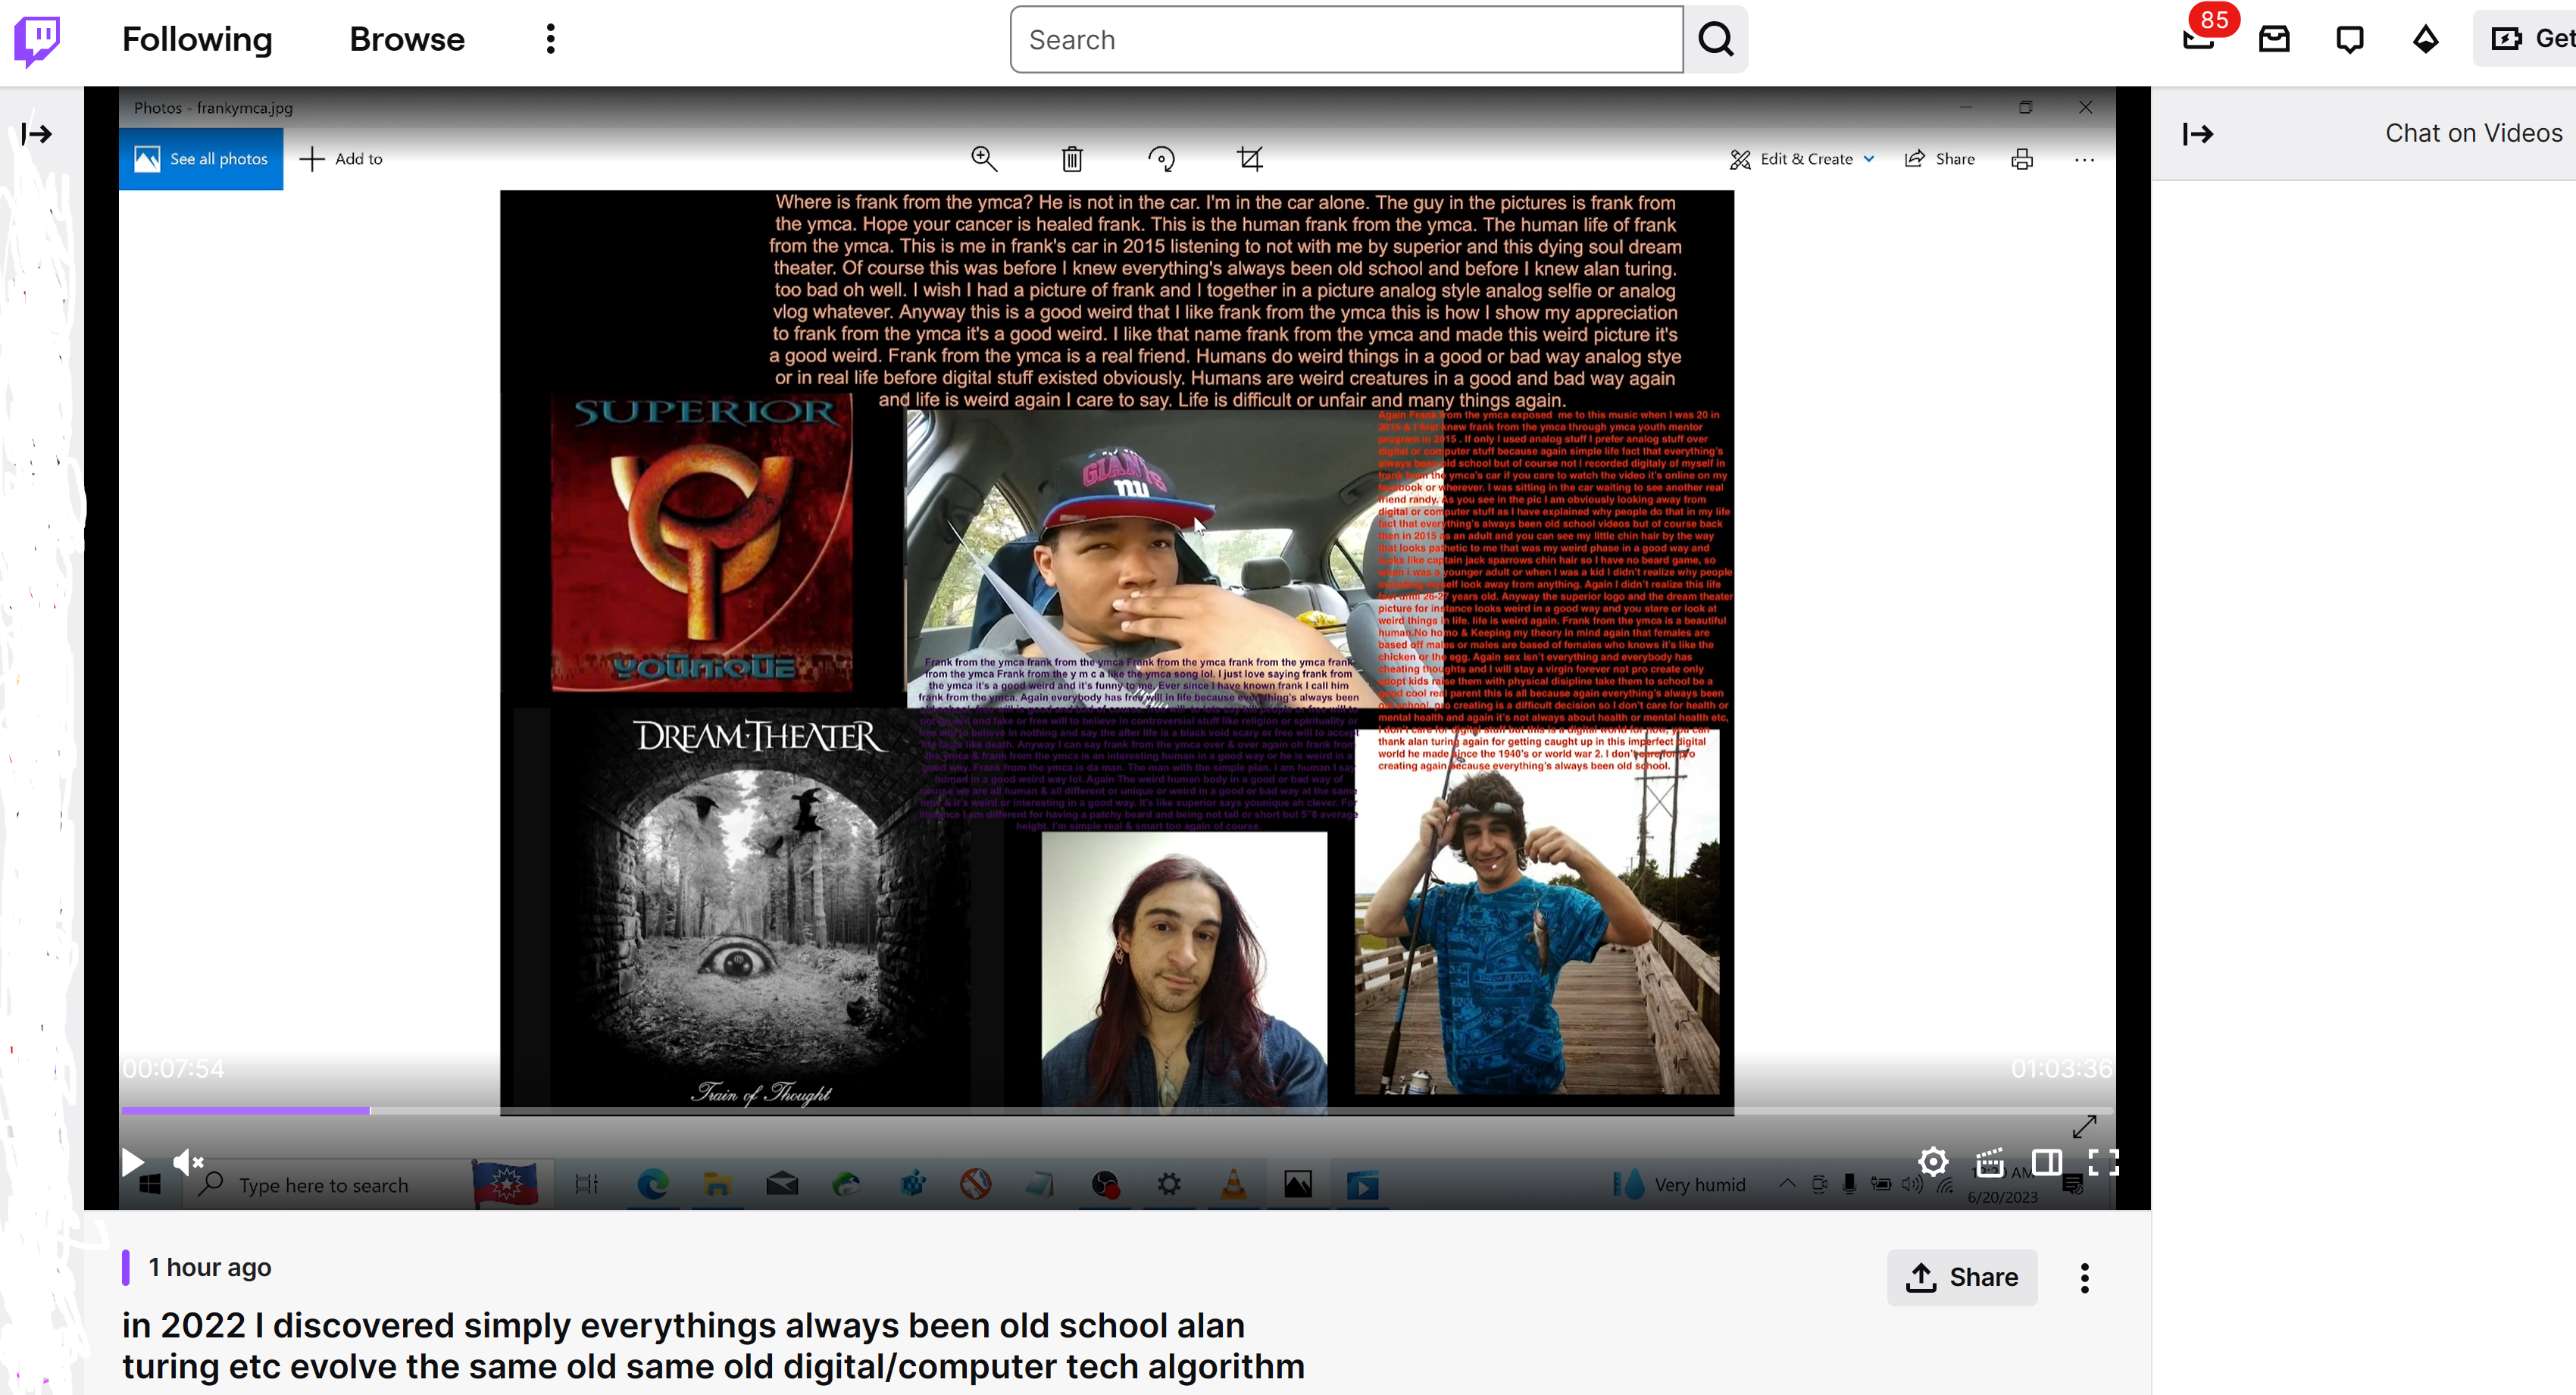Open the notifications inbox tray icon
The width and height of the screenshot is (2576, 1395).
pyautogui.click(x=2274, y=39)
